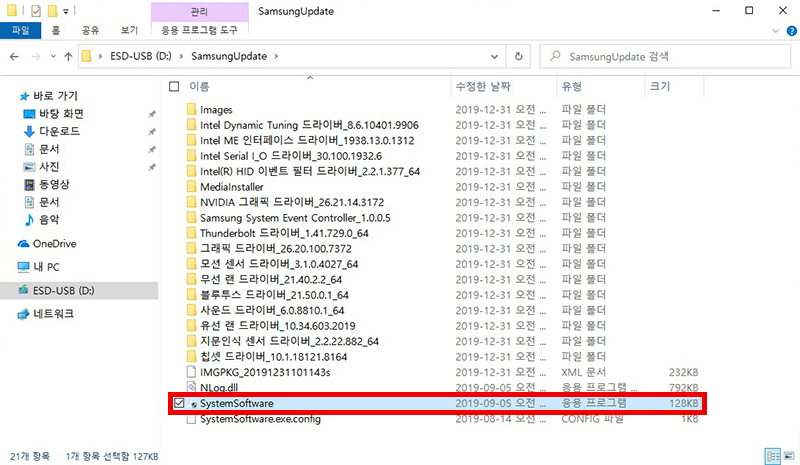800x465 pixels.
Task: Select 무선 랜 드라이버_21.40.2.2_64 folder
Action: tap(271, 279)
